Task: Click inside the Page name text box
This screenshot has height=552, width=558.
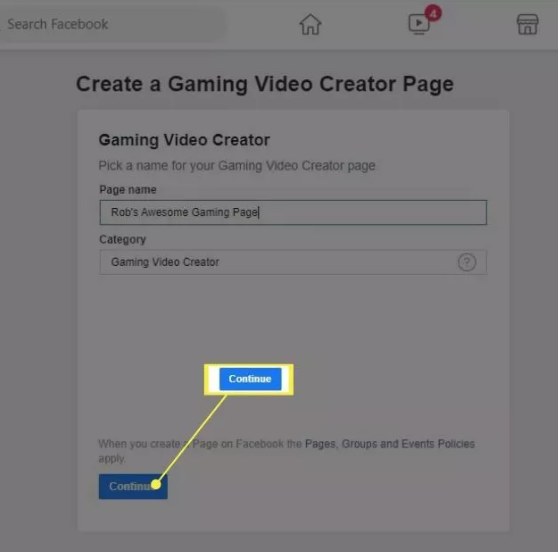Action: (293, 212)
